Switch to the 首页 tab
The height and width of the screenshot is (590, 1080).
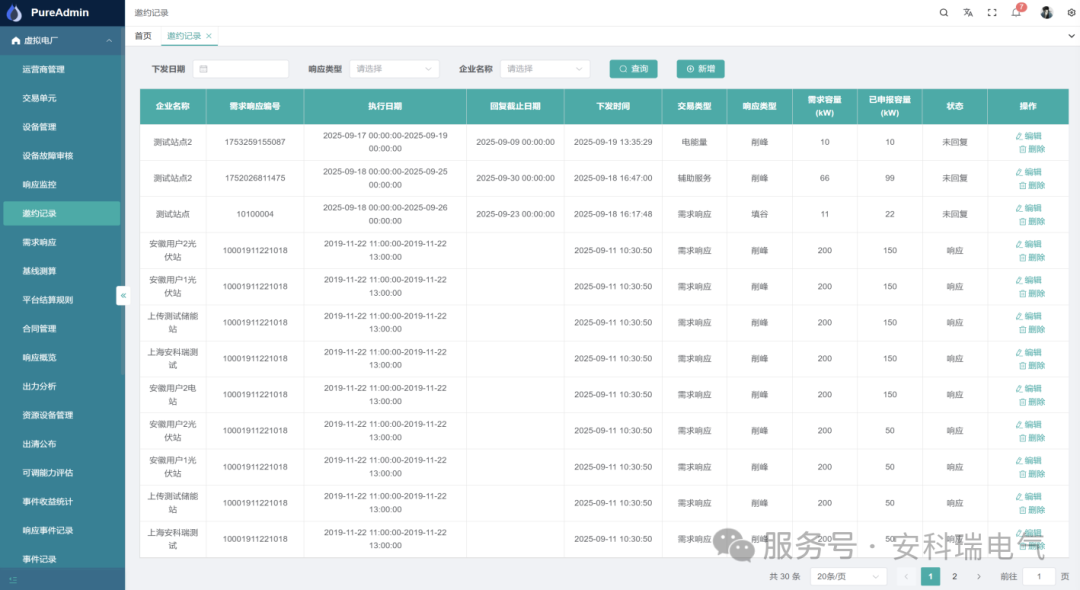coord(141,34)
